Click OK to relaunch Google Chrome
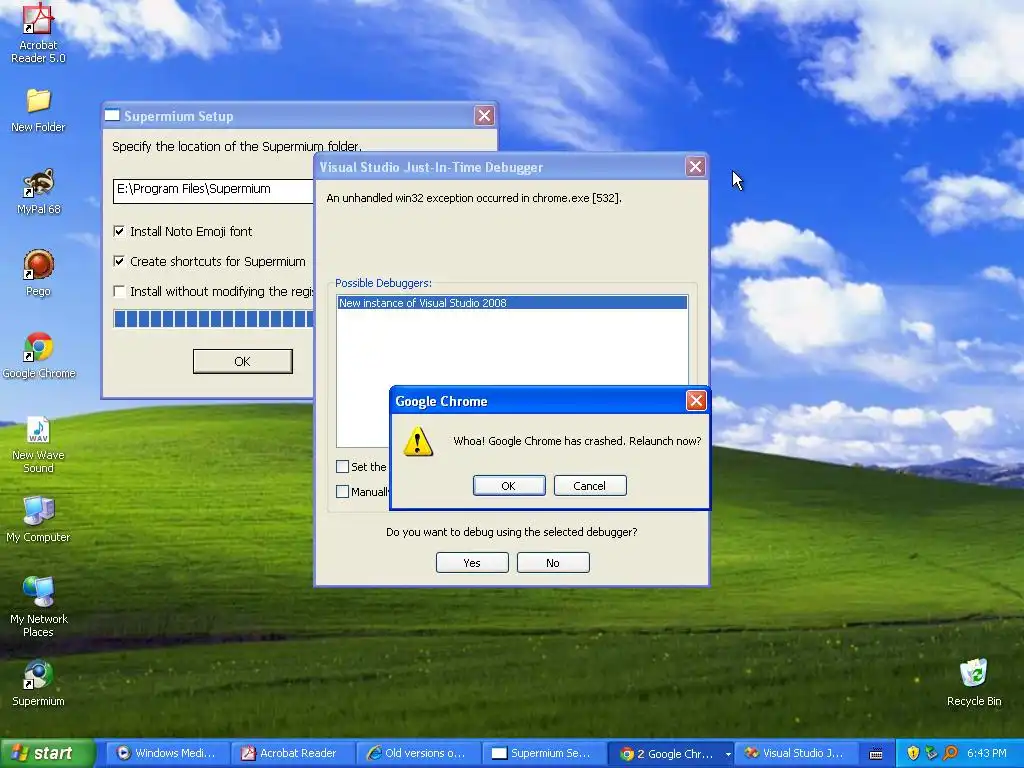Image resolution: width=1024 pixels, height=768 pixels. tap(509, 486)
